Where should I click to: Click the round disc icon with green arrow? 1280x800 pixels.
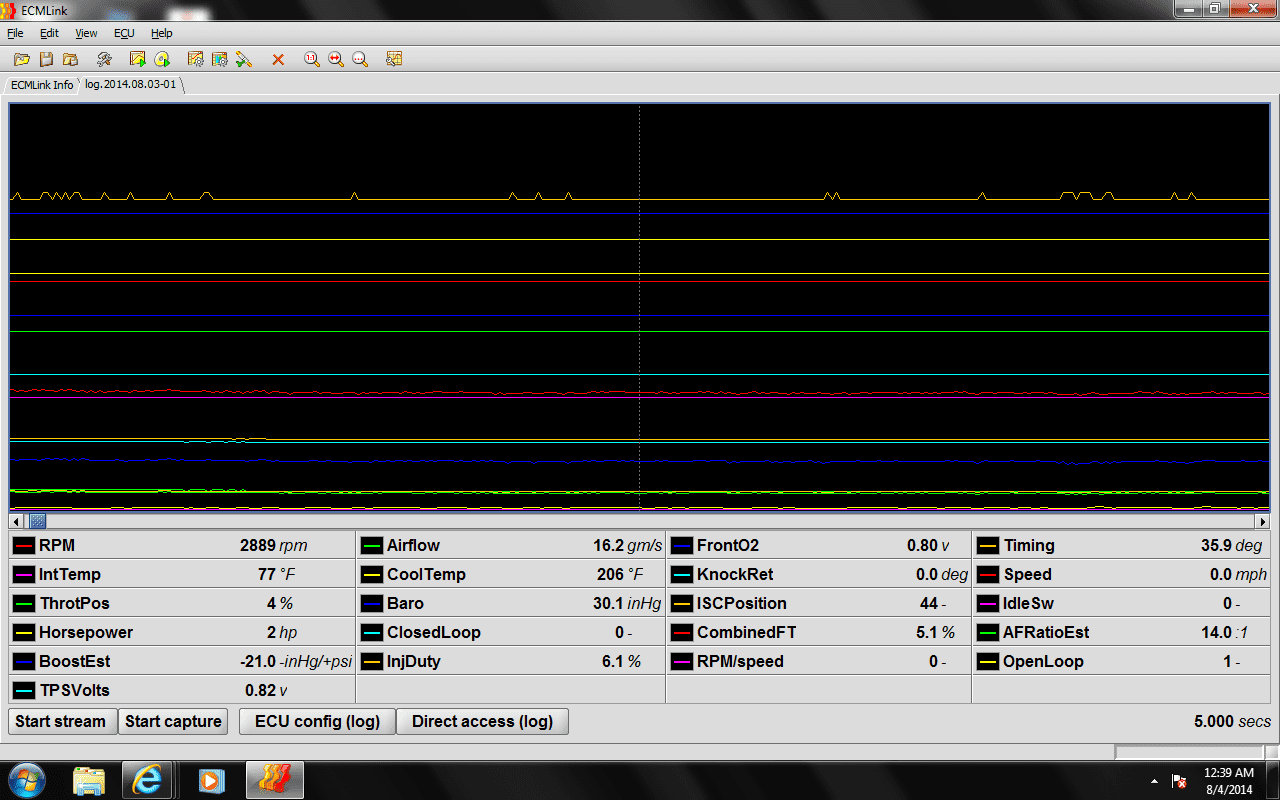click(162, 60)
